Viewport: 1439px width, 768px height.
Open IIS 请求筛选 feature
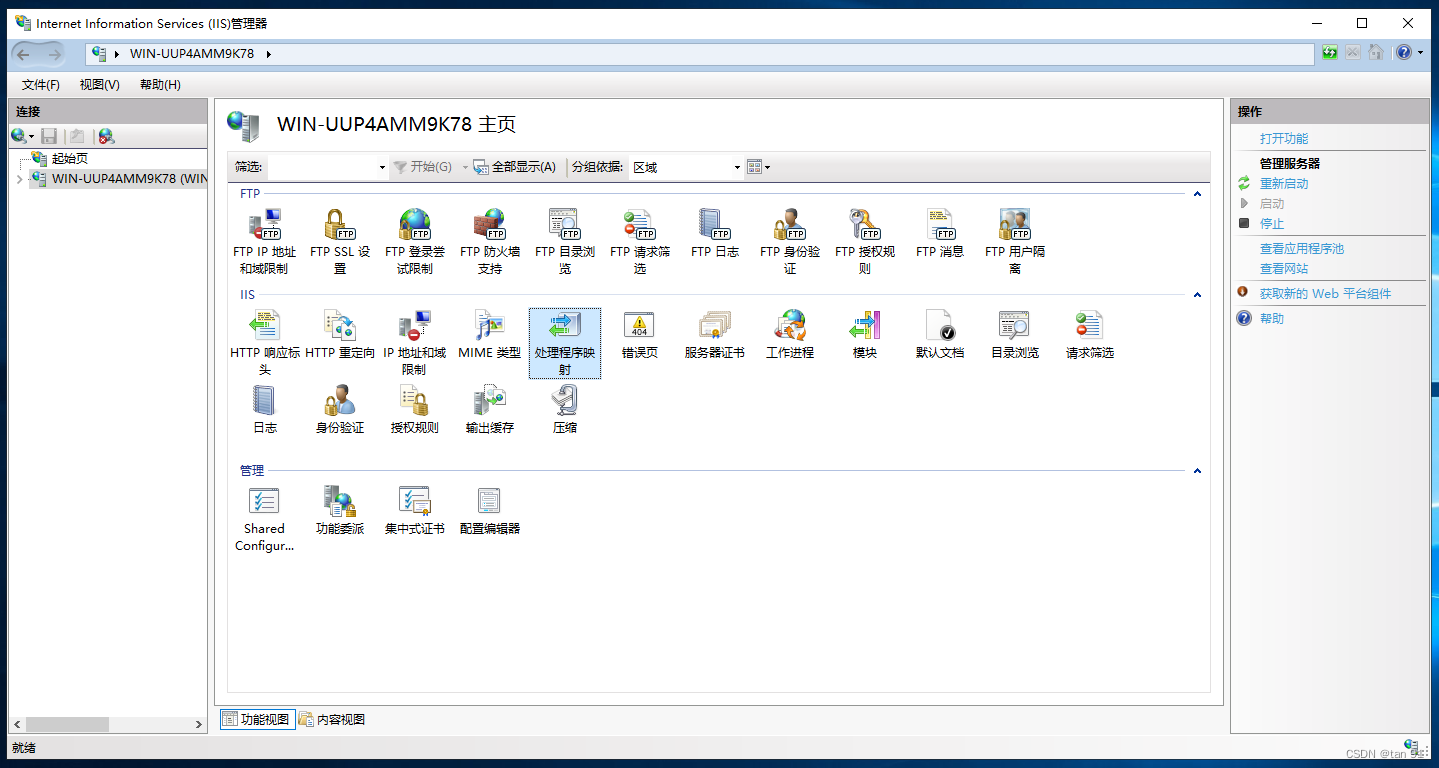point(1090,334)
